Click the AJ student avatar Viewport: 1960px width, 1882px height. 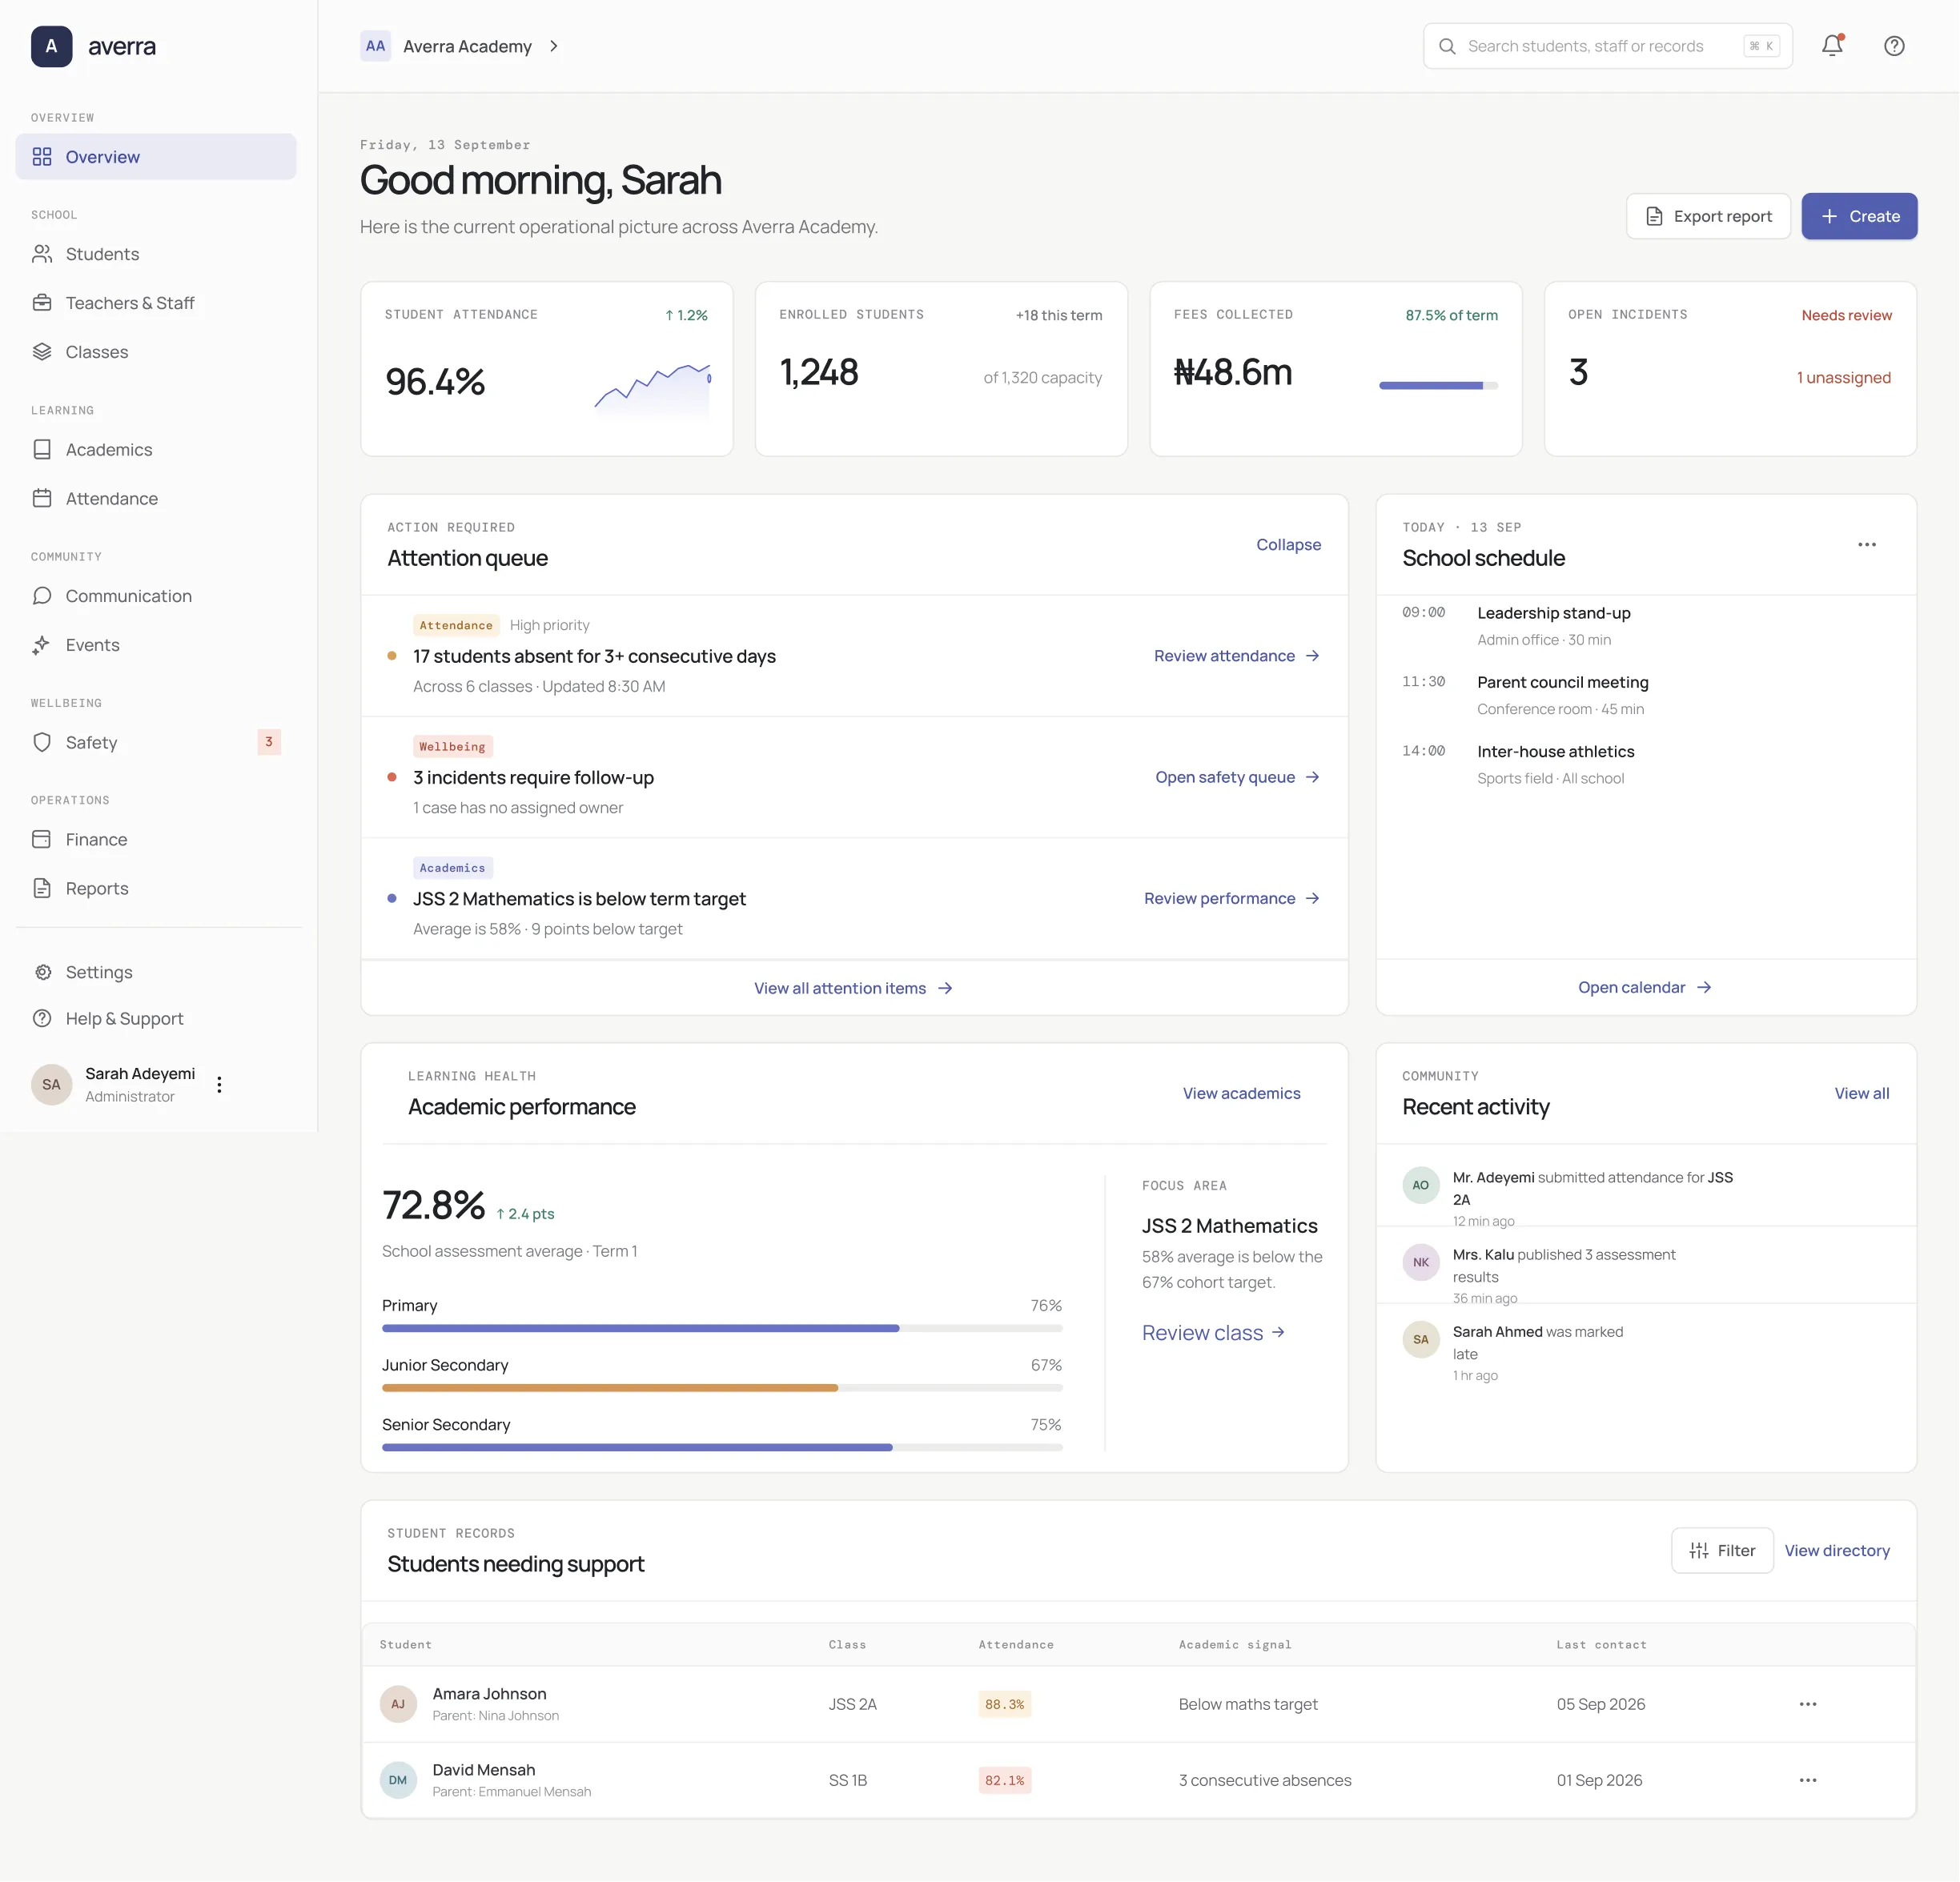[398, 1704]
